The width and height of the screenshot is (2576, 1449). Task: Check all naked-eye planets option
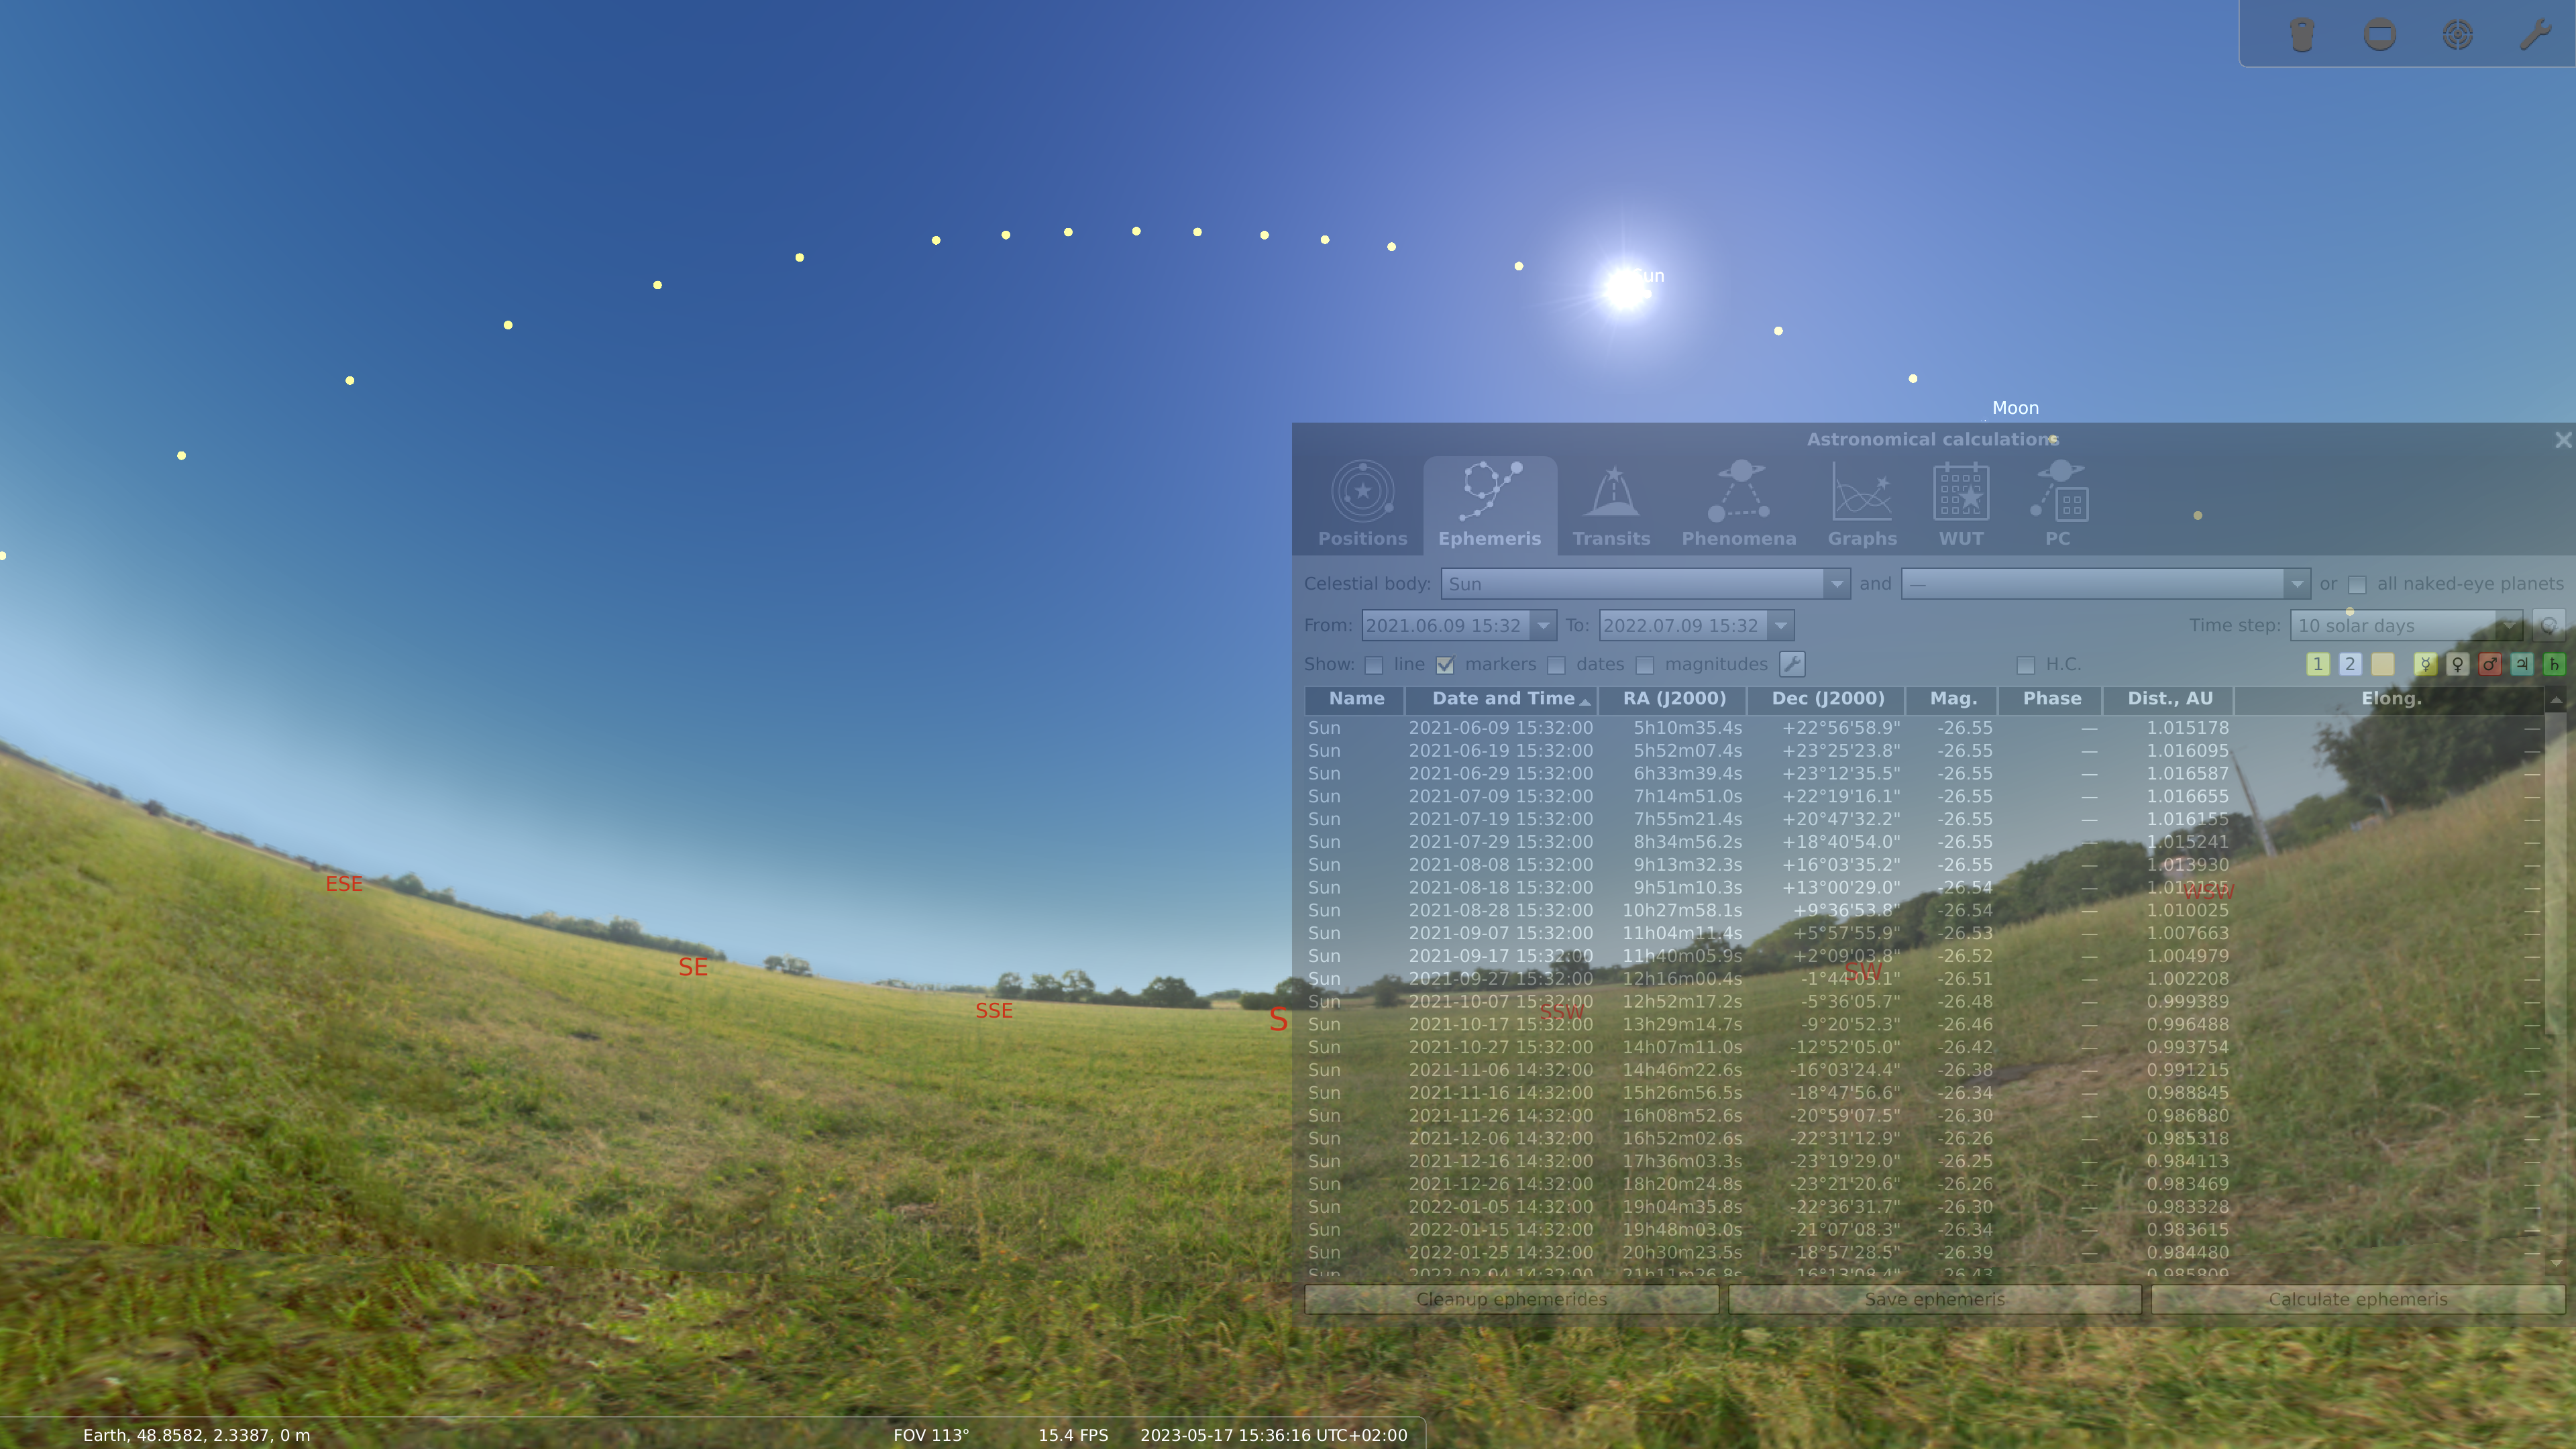(2357, 584)
